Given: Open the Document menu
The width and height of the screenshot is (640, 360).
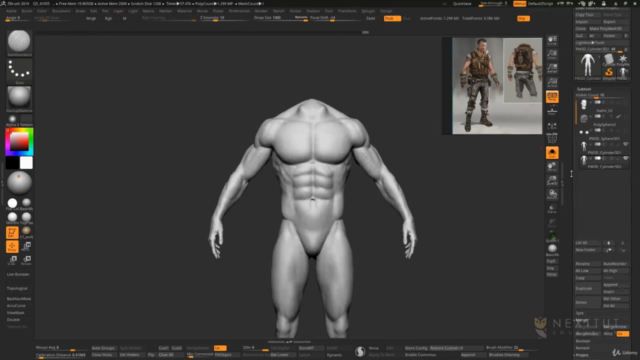Looking at the screenshot, I should (61, 11).
